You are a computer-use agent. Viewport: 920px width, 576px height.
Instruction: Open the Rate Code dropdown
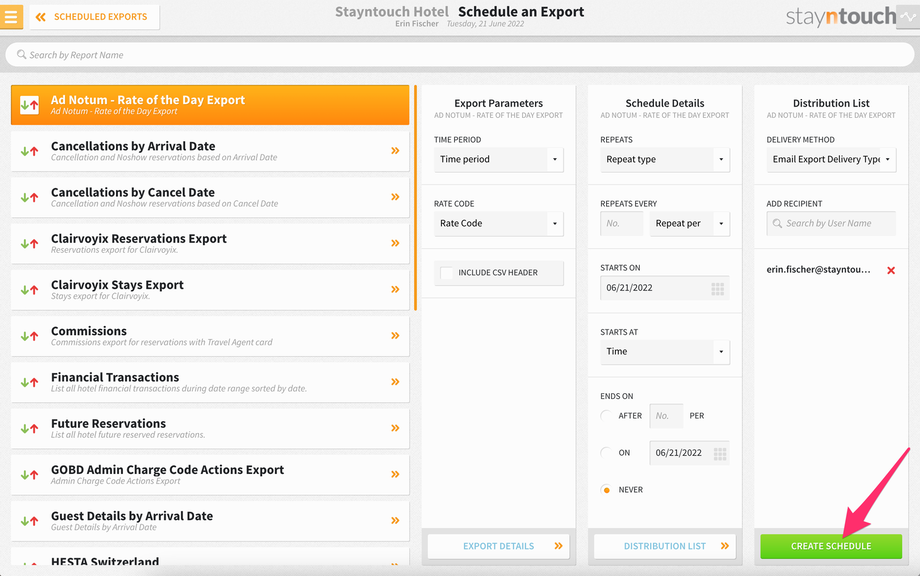click(499, 223)
